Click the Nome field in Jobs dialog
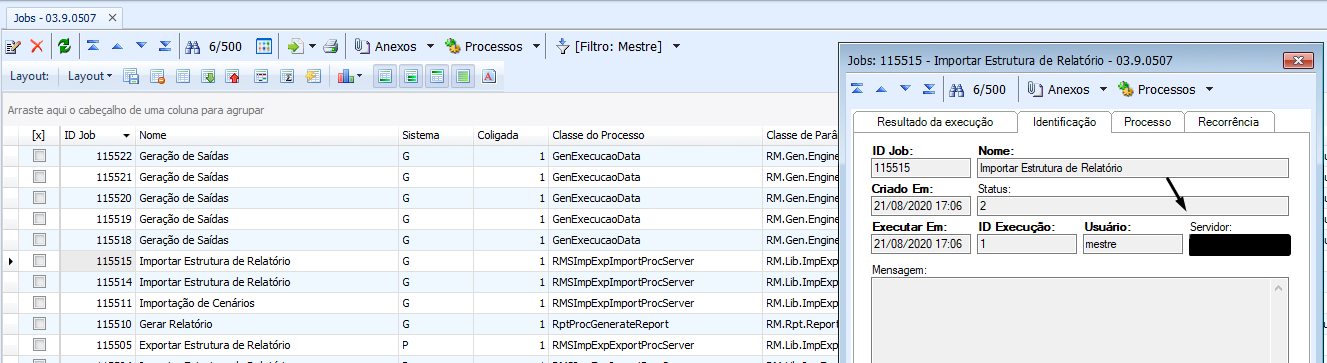 [1132, 168]
